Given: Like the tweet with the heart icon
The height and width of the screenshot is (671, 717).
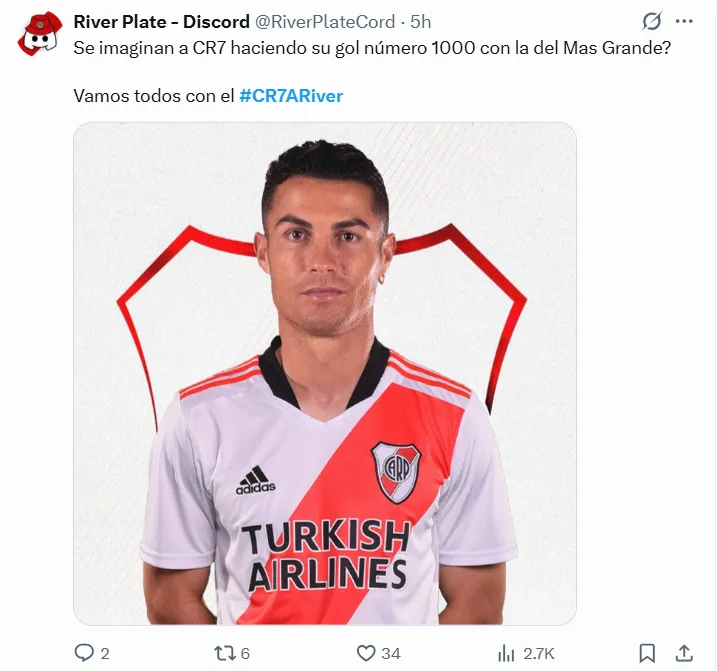Looking at the screenshot, I should click(x=366, y=653).
